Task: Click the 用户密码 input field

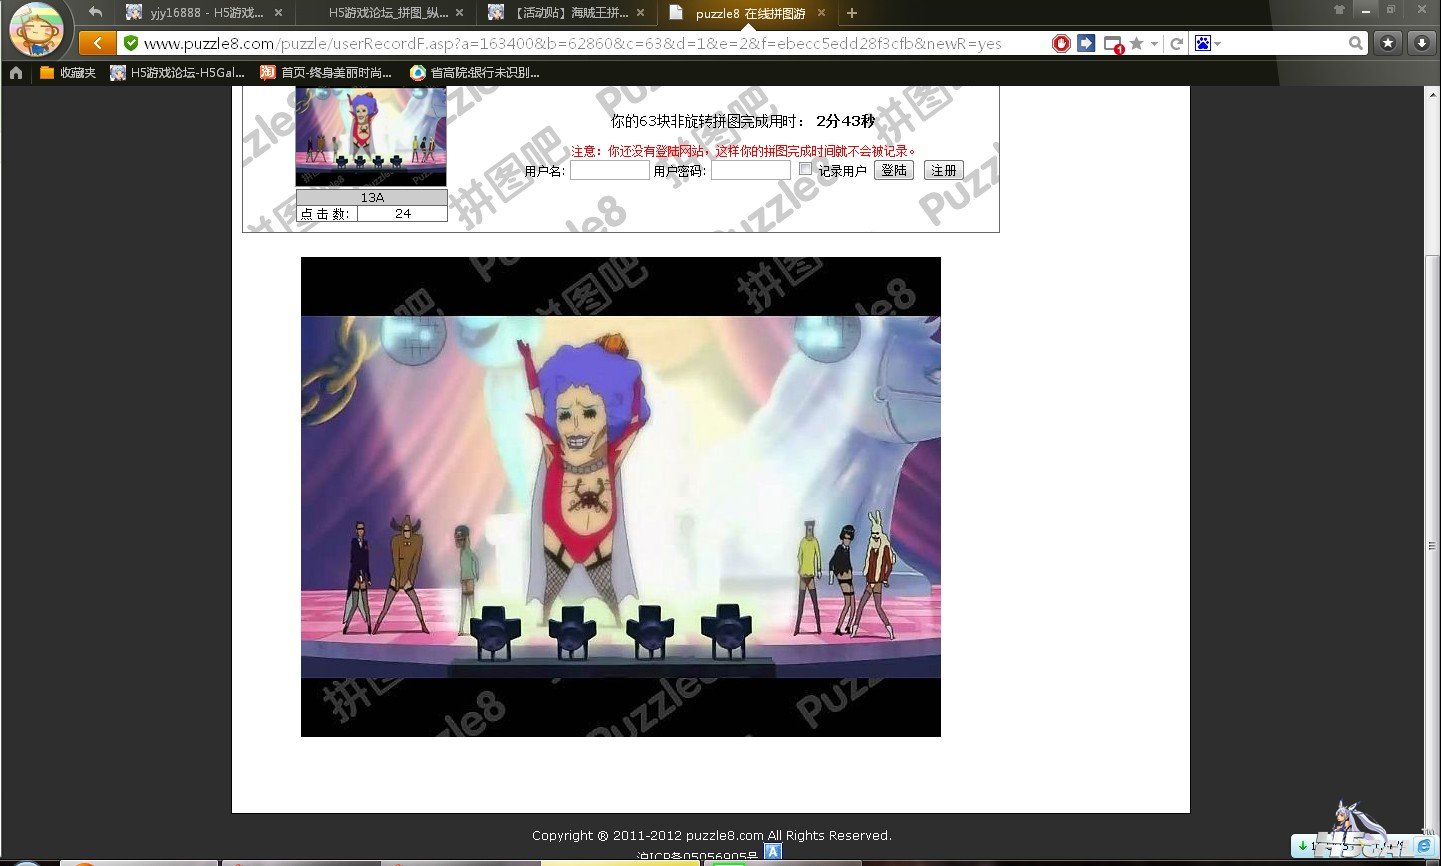Action: pyautogui.click(x=751, y=170)
